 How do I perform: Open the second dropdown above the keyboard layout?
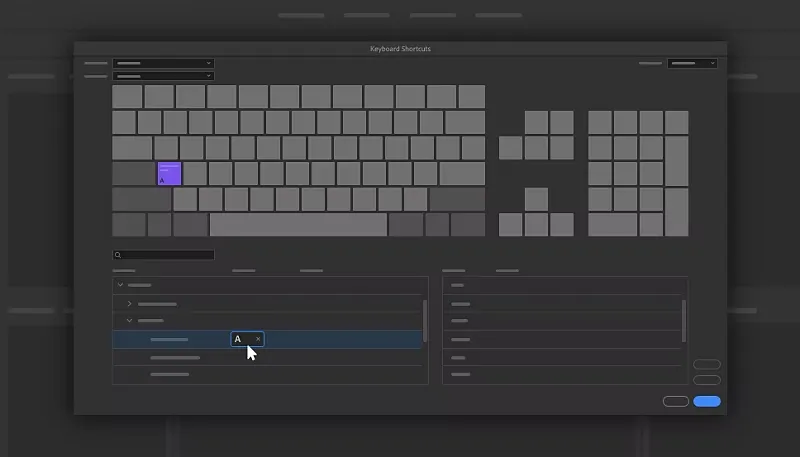click(163, 76)
